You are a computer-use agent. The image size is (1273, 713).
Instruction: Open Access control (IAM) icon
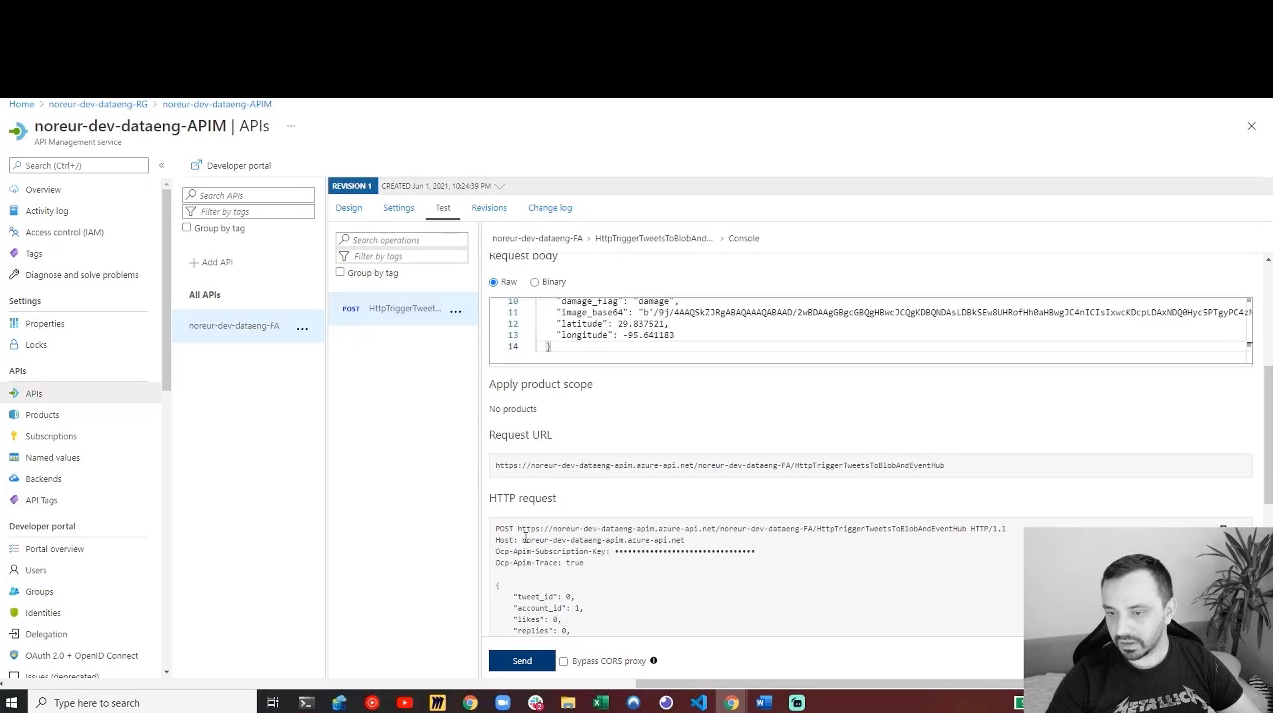coord(14,232)
